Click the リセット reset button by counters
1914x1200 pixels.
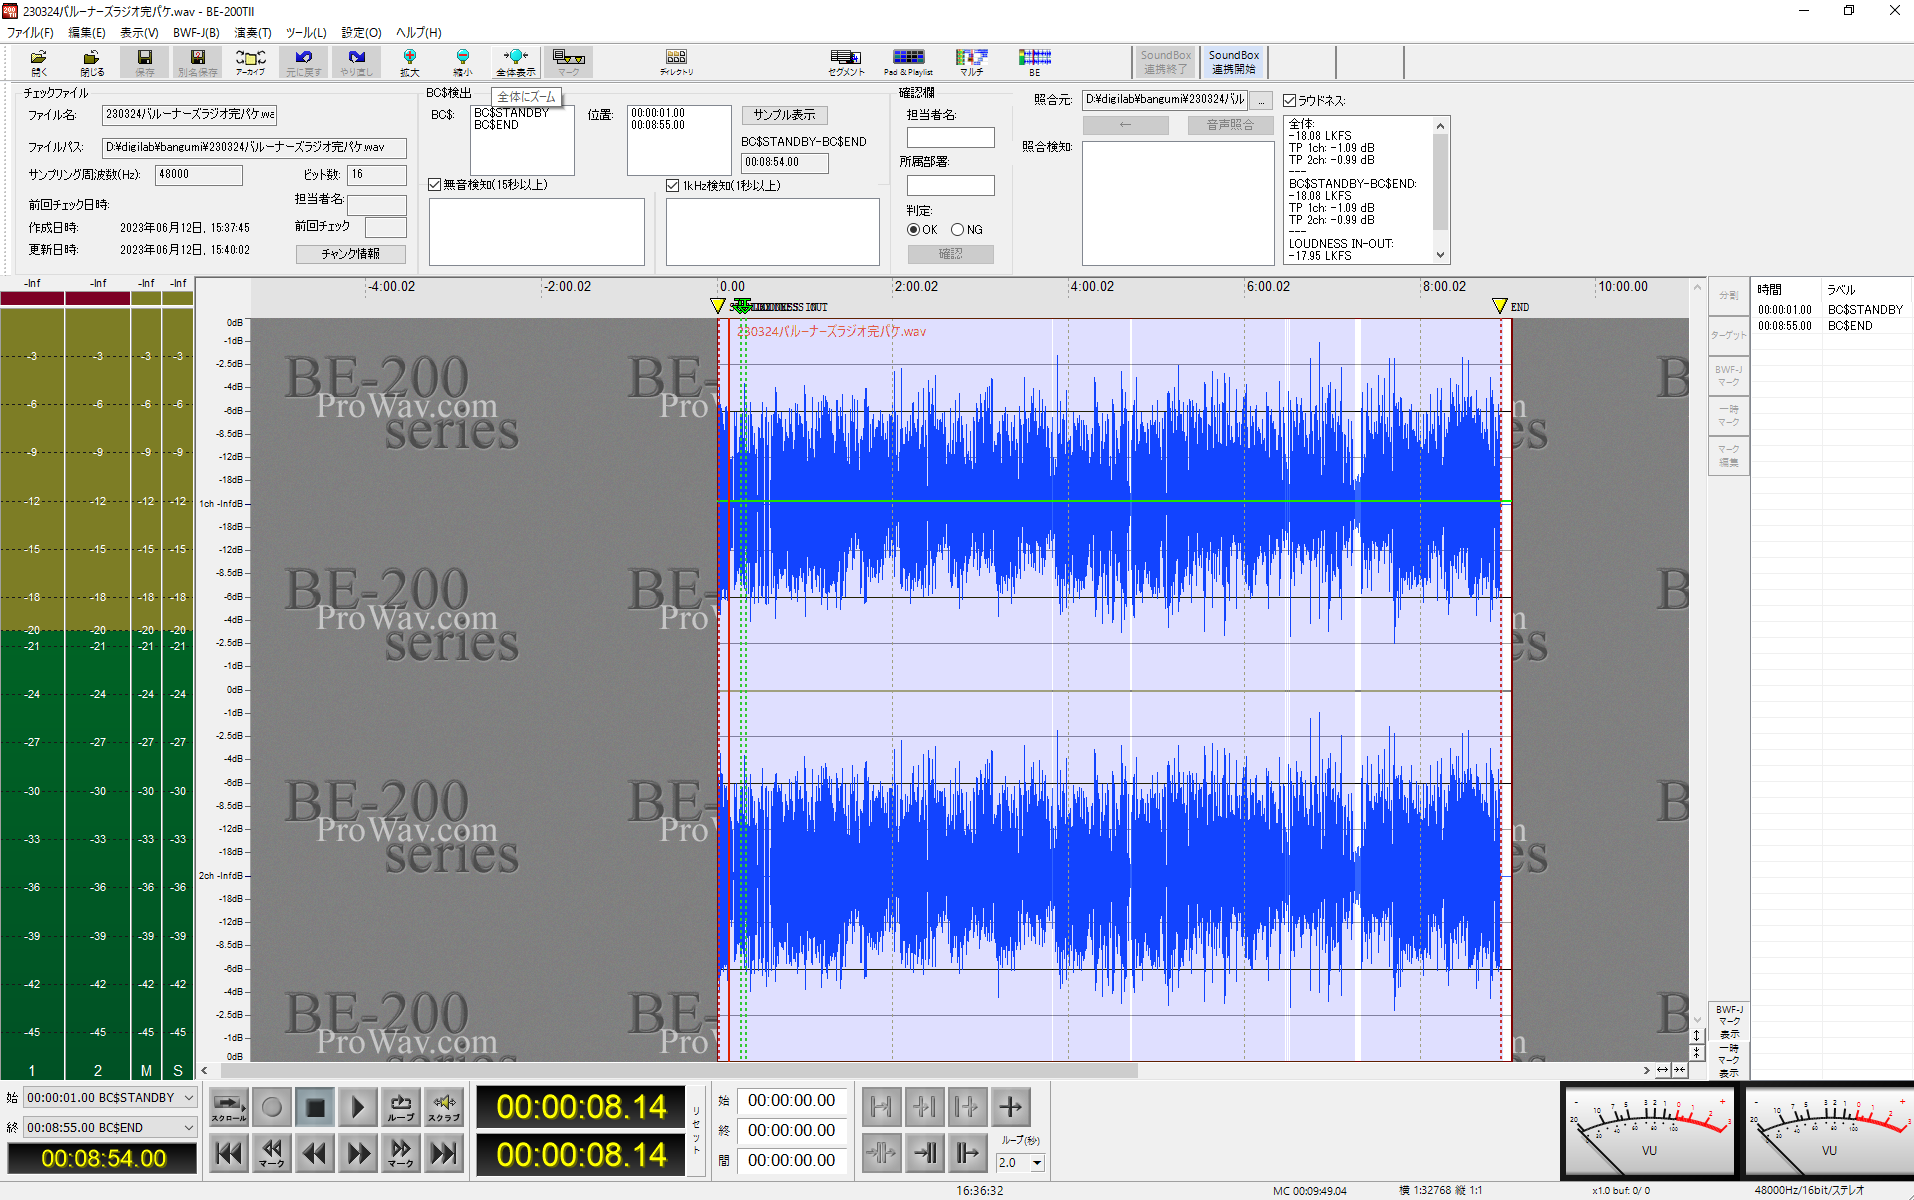tap(697, 1130)
